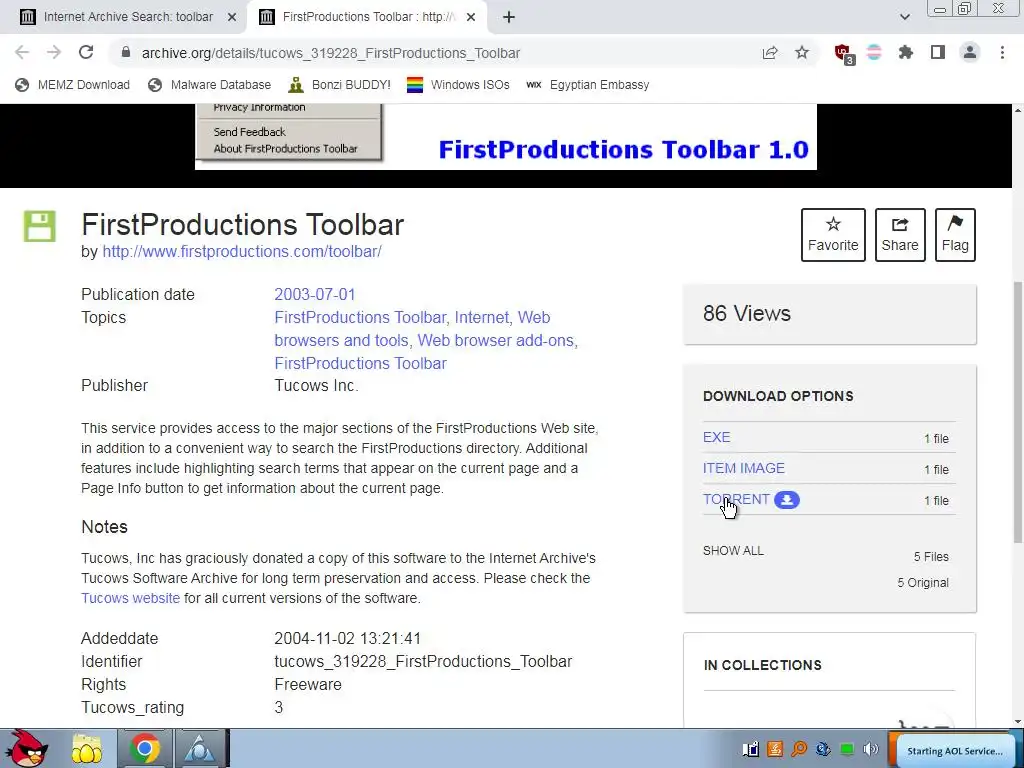Image resolution: width=1024 pixels, height=768 pixels.
Task: Click the green floppy disk software icon
Action: (x=40, y=226)
